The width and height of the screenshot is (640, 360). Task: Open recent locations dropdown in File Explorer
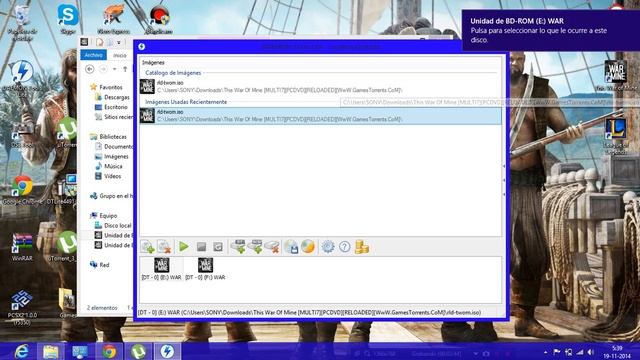114,69
